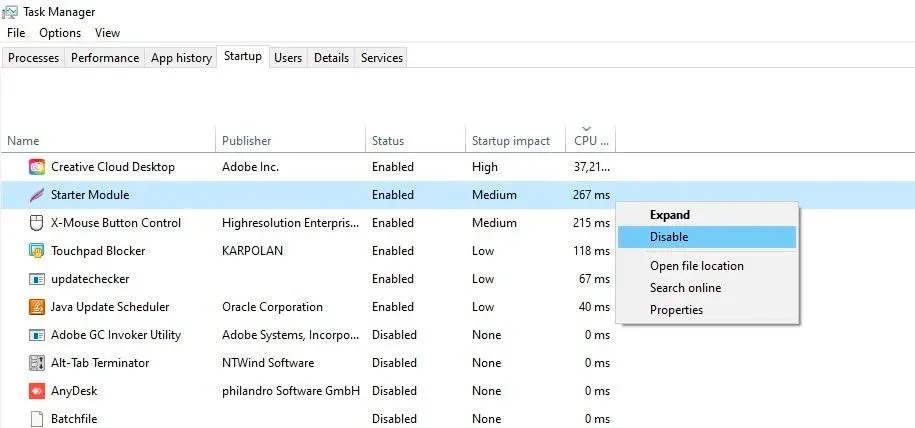Click the 40 ms CPU value

pyautogui.click(x=595, y=307)
